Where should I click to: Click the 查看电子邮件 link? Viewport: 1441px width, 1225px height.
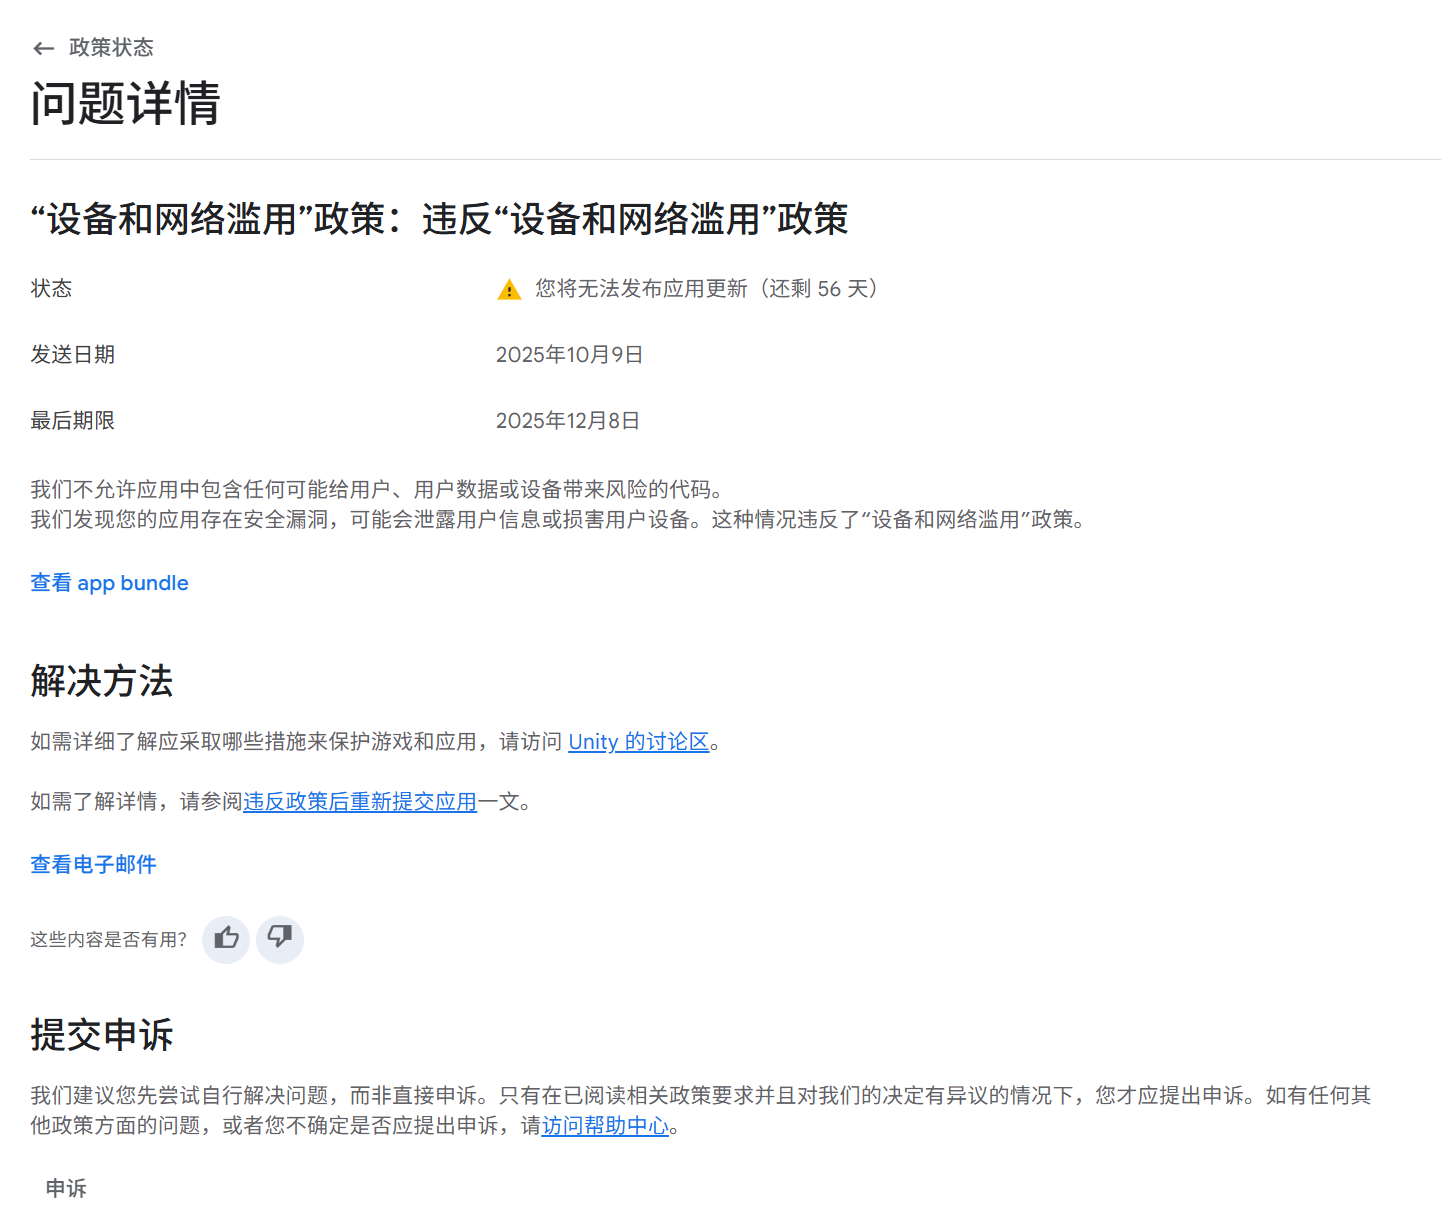(93, 864)
